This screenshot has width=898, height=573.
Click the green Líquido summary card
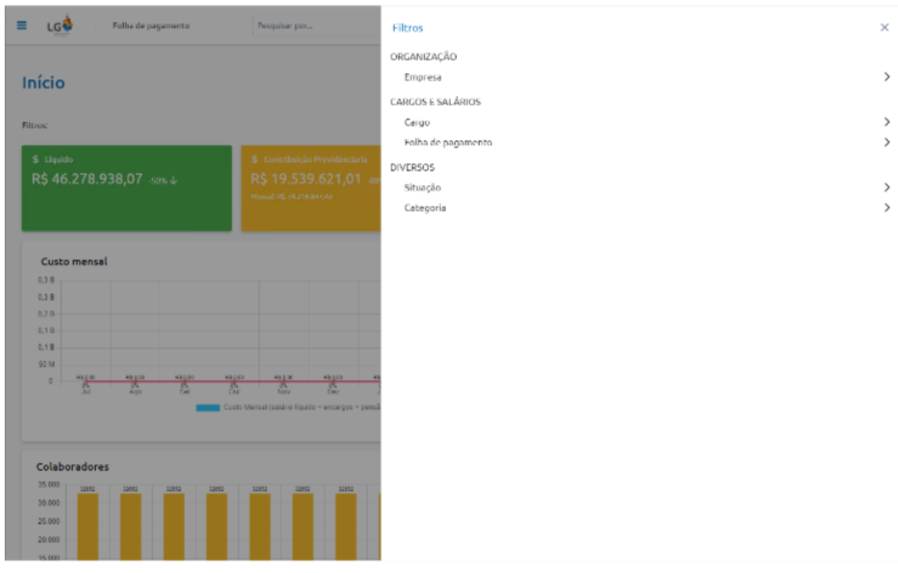click(x=127, y=188)
